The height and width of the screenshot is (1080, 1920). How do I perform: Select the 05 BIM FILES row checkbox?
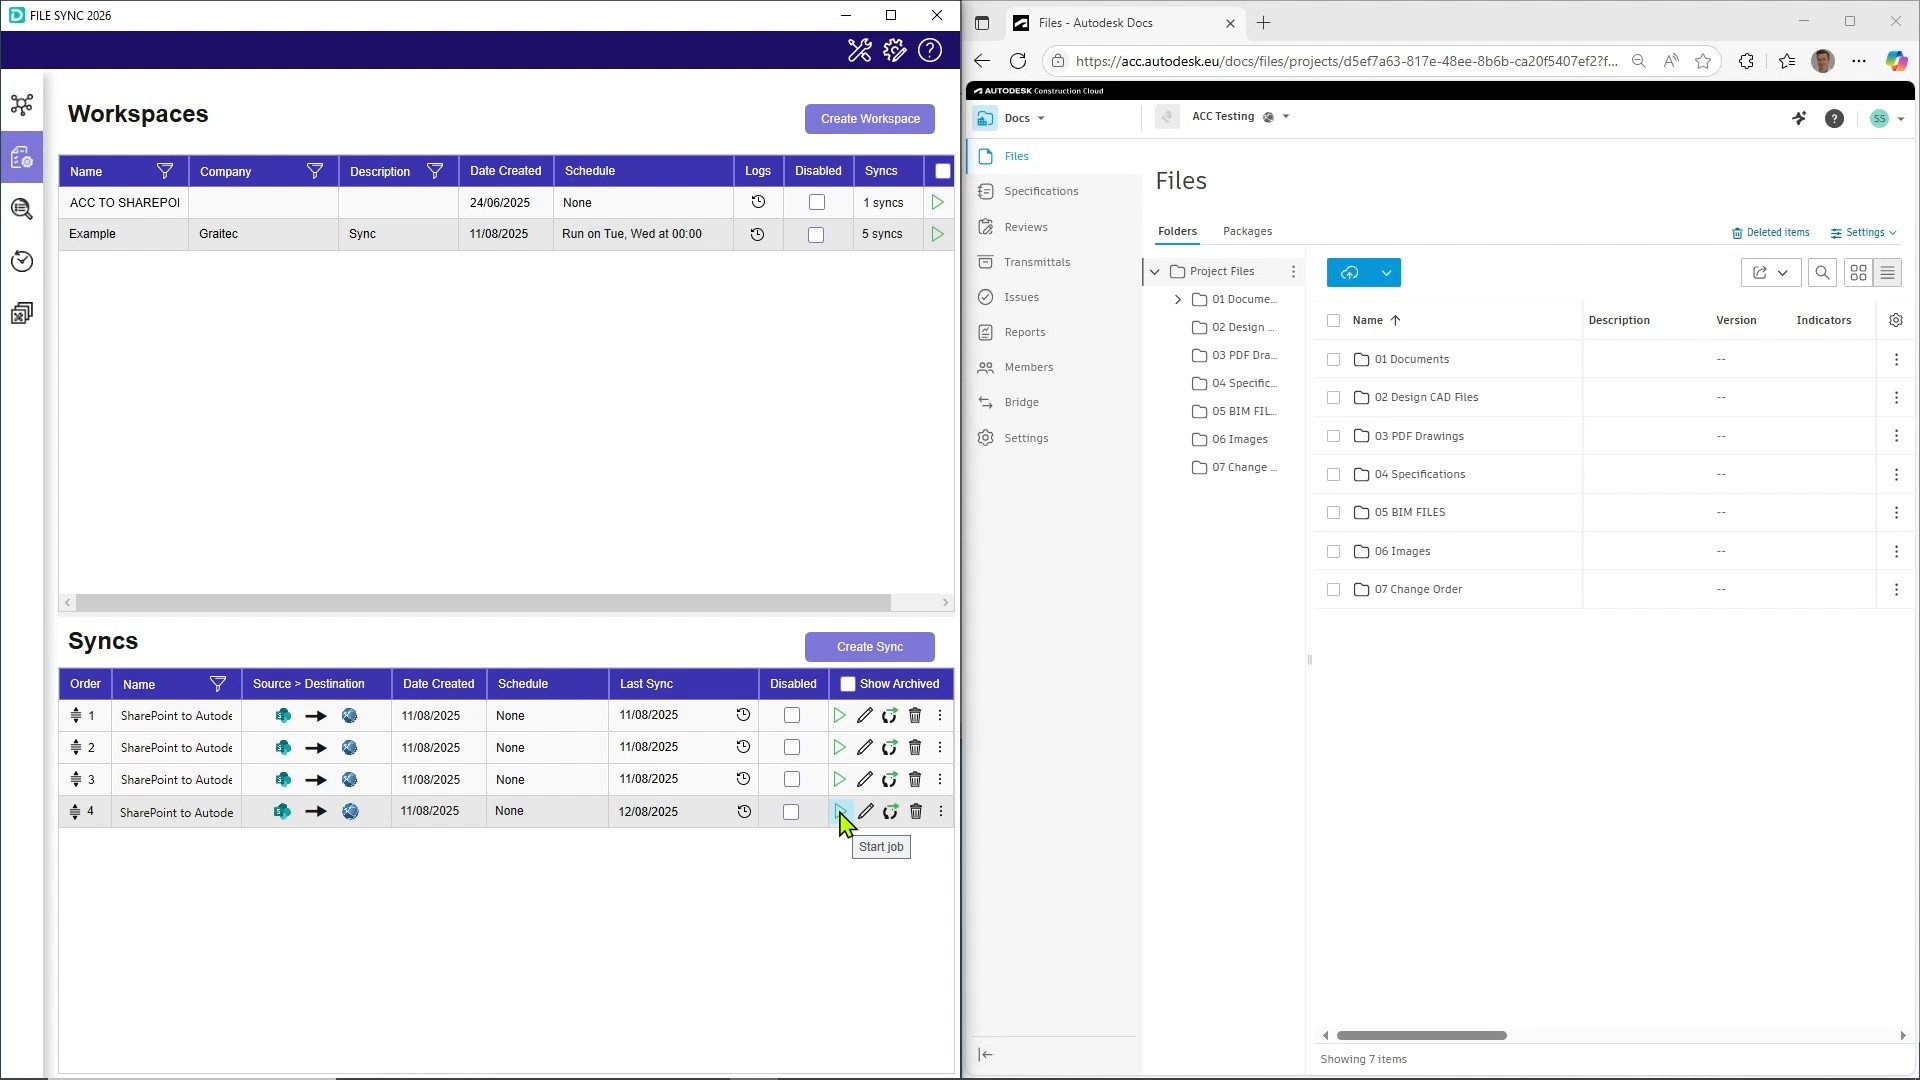pos(1333,513)
